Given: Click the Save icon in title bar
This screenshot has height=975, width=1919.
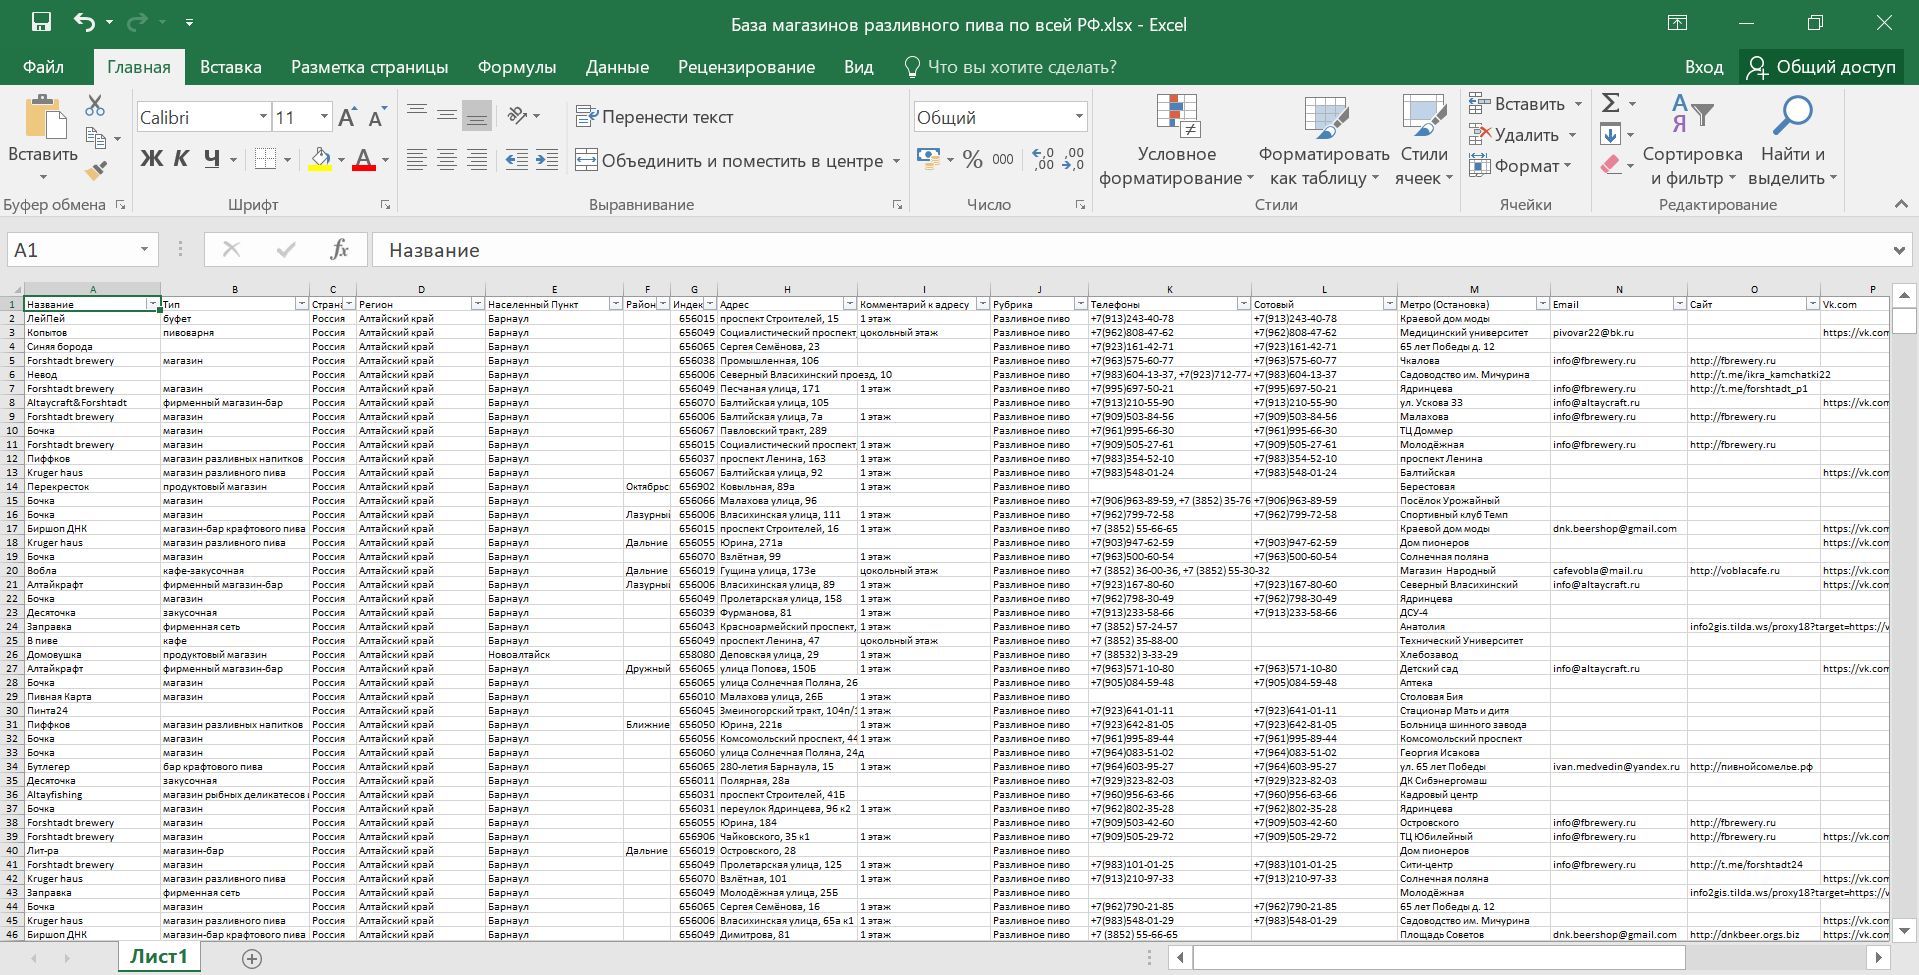Looking at the screenshot, I should (x=41, y=22).
